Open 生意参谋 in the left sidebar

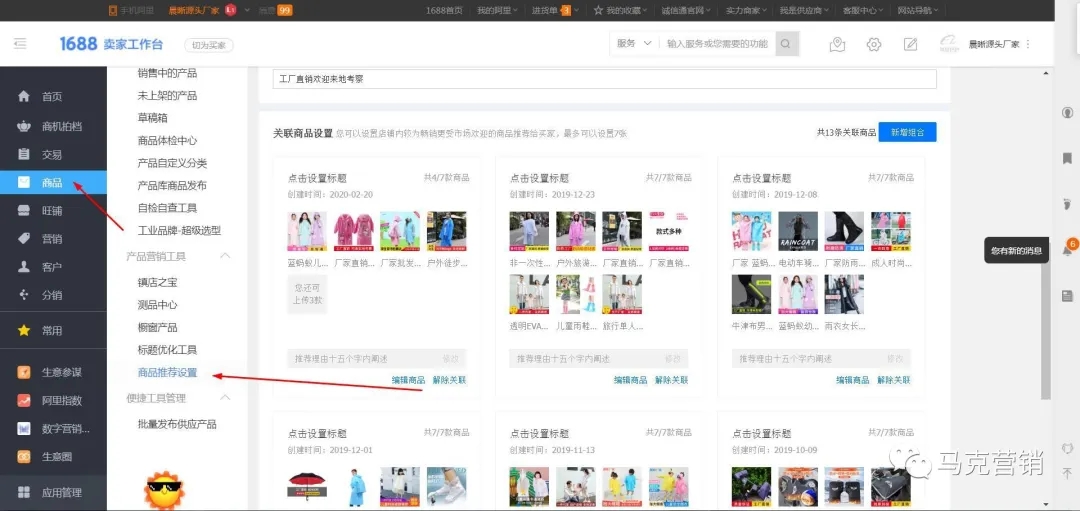point(61,373)
